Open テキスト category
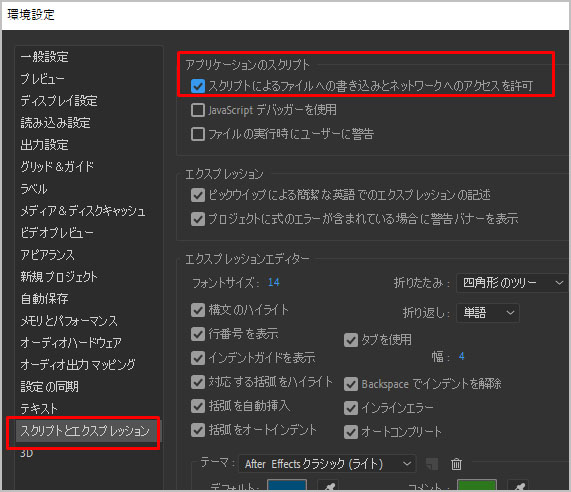The width and height of the screenshot is (571, 492). [39, 409]
